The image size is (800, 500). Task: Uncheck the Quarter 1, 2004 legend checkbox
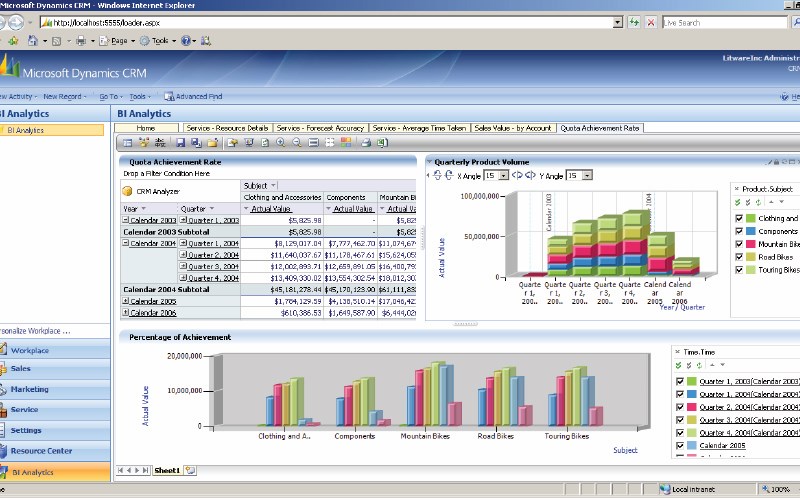click(680, 394)
